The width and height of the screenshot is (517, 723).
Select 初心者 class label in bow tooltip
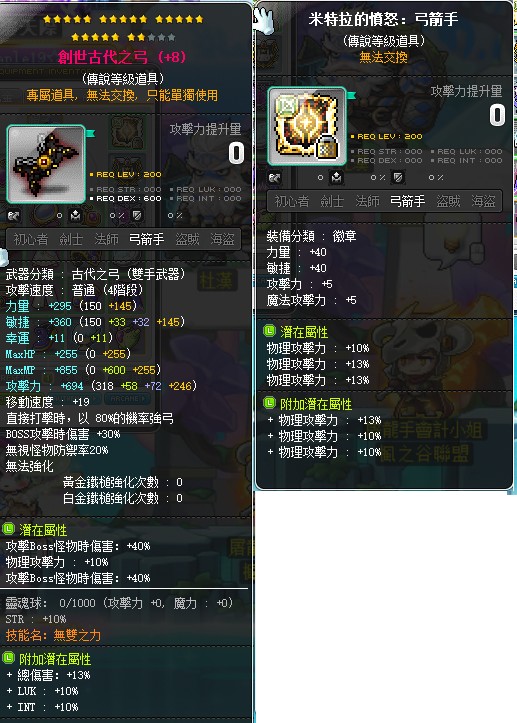click(x=30, y=239)
